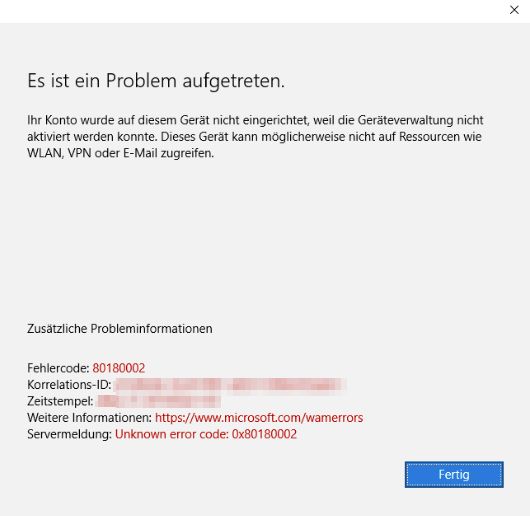Click the Unknown error code 0x80180002 message
Image resolution: width=530 pixels, height=516 pixels.
[x=206, y=434]
